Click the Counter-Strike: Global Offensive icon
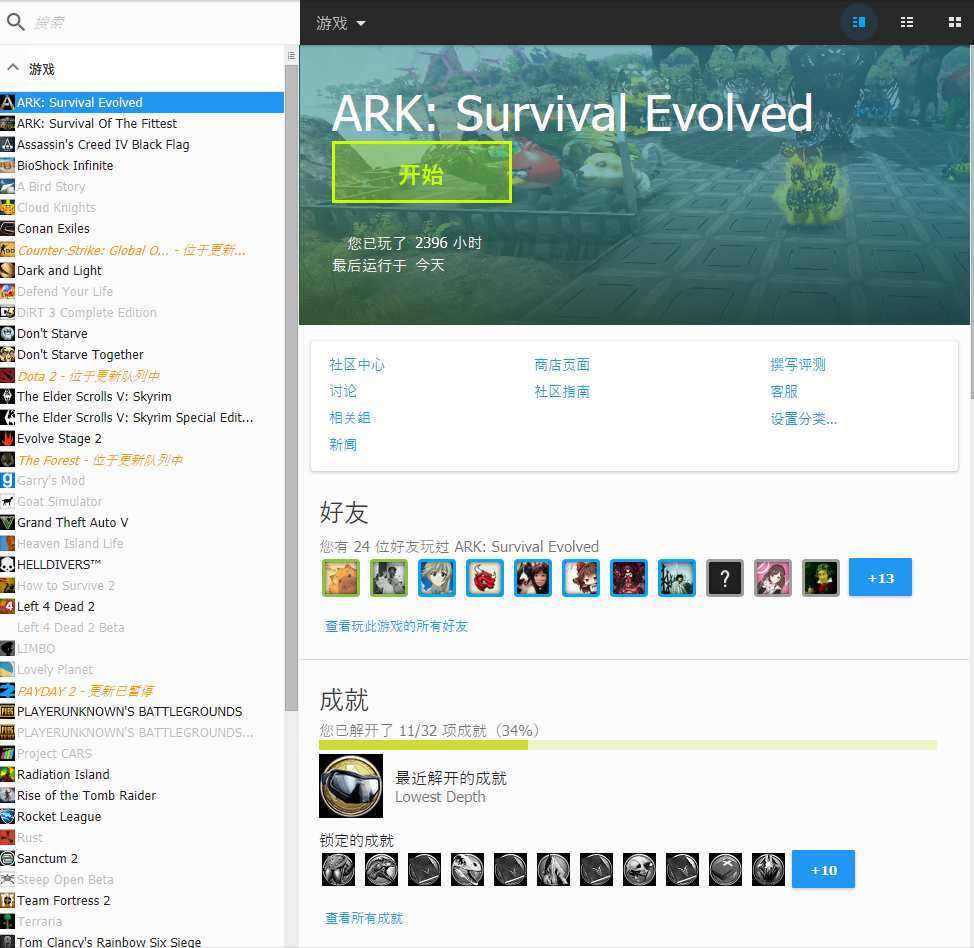Screen dimensions: 974x948 (7, 250)
